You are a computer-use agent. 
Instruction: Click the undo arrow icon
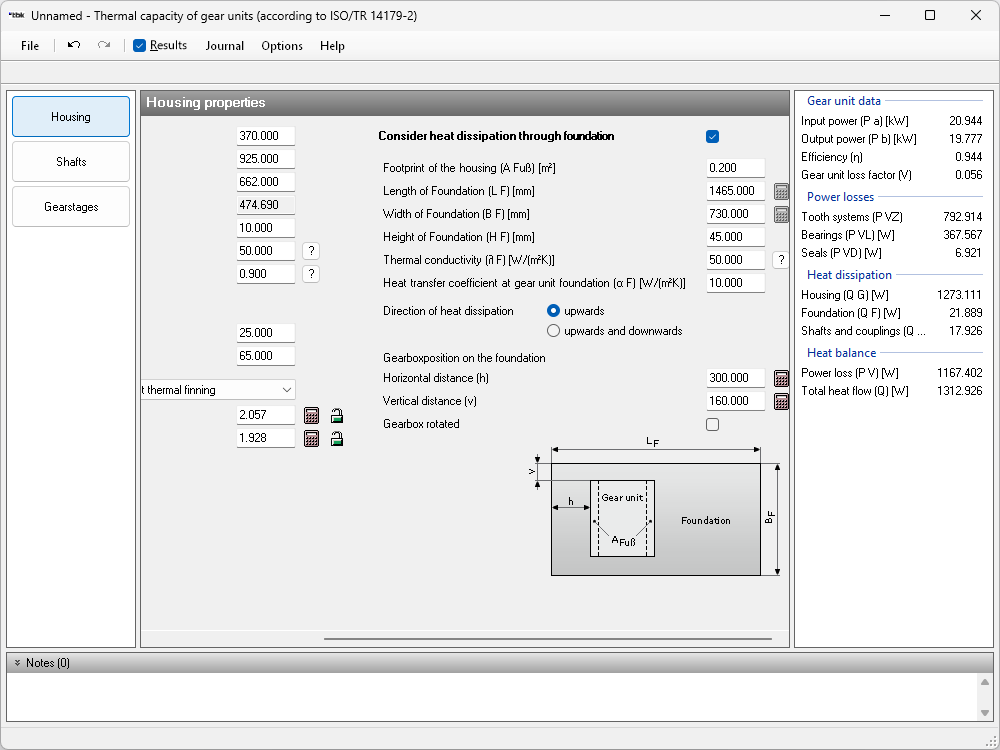point(74,45)
